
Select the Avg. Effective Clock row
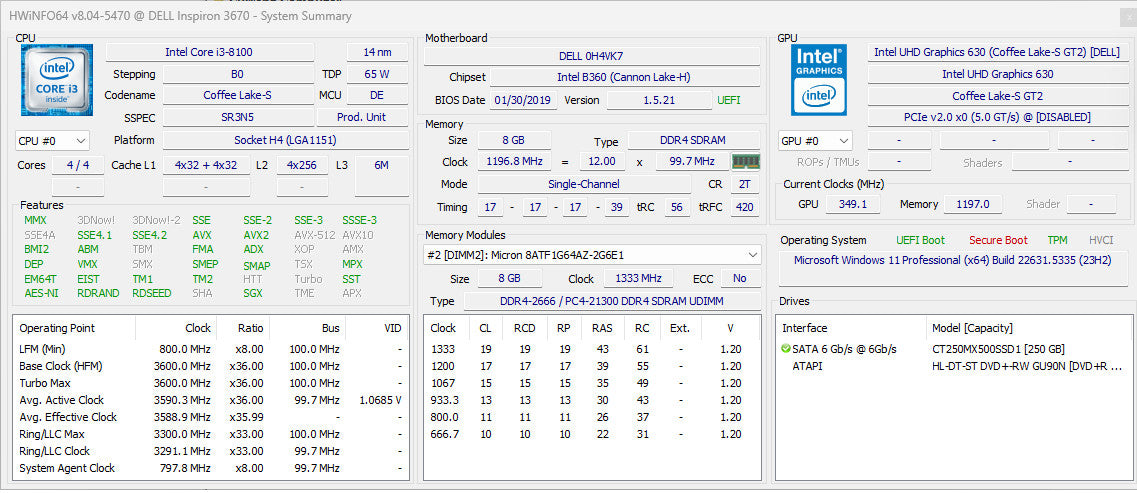coord(211,417)
